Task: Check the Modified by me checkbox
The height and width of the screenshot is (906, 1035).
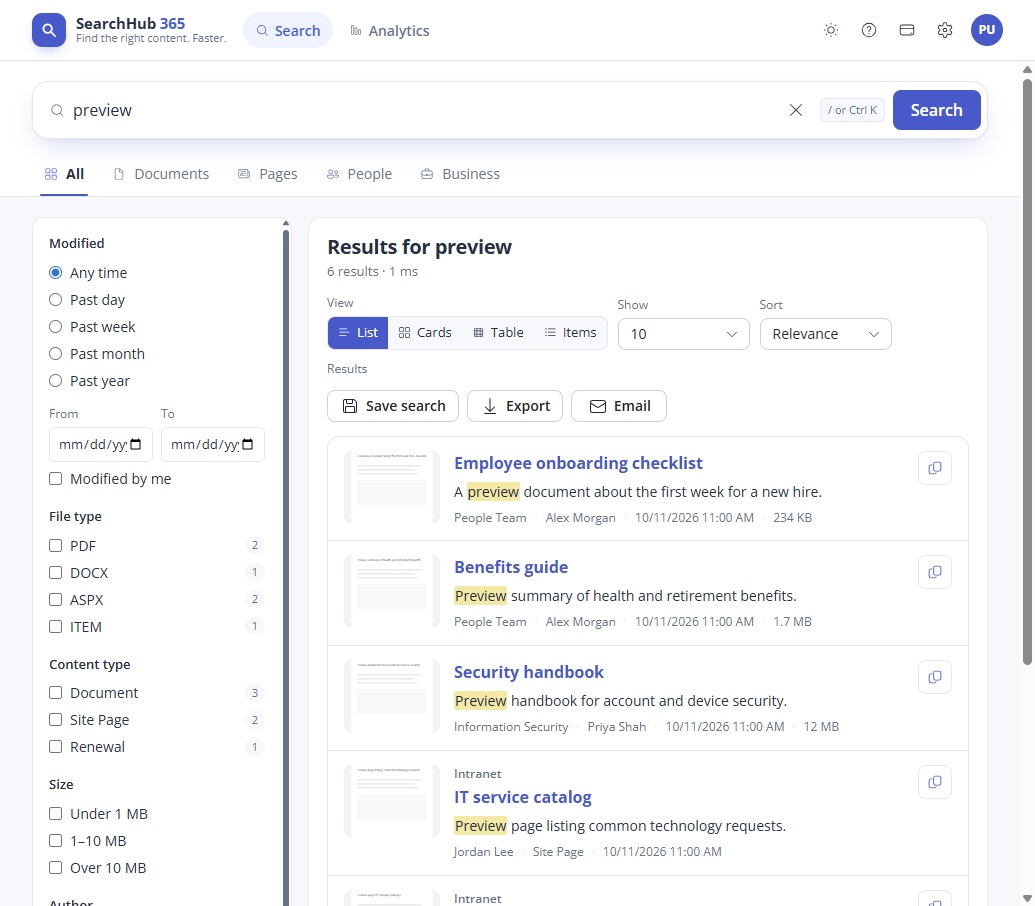Action: coord(55,478)
